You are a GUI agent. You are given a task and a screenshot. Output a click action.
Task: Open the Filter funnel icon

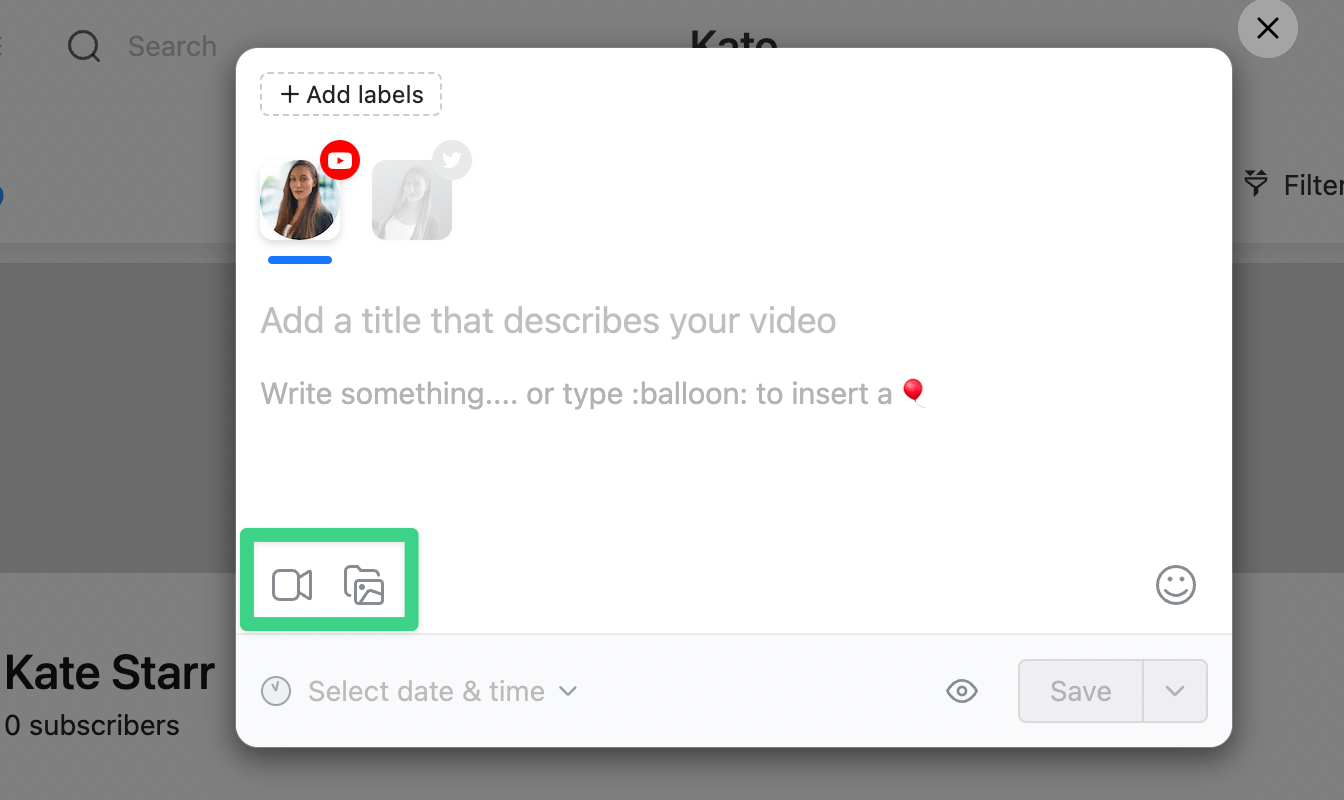pos(1255,184)
